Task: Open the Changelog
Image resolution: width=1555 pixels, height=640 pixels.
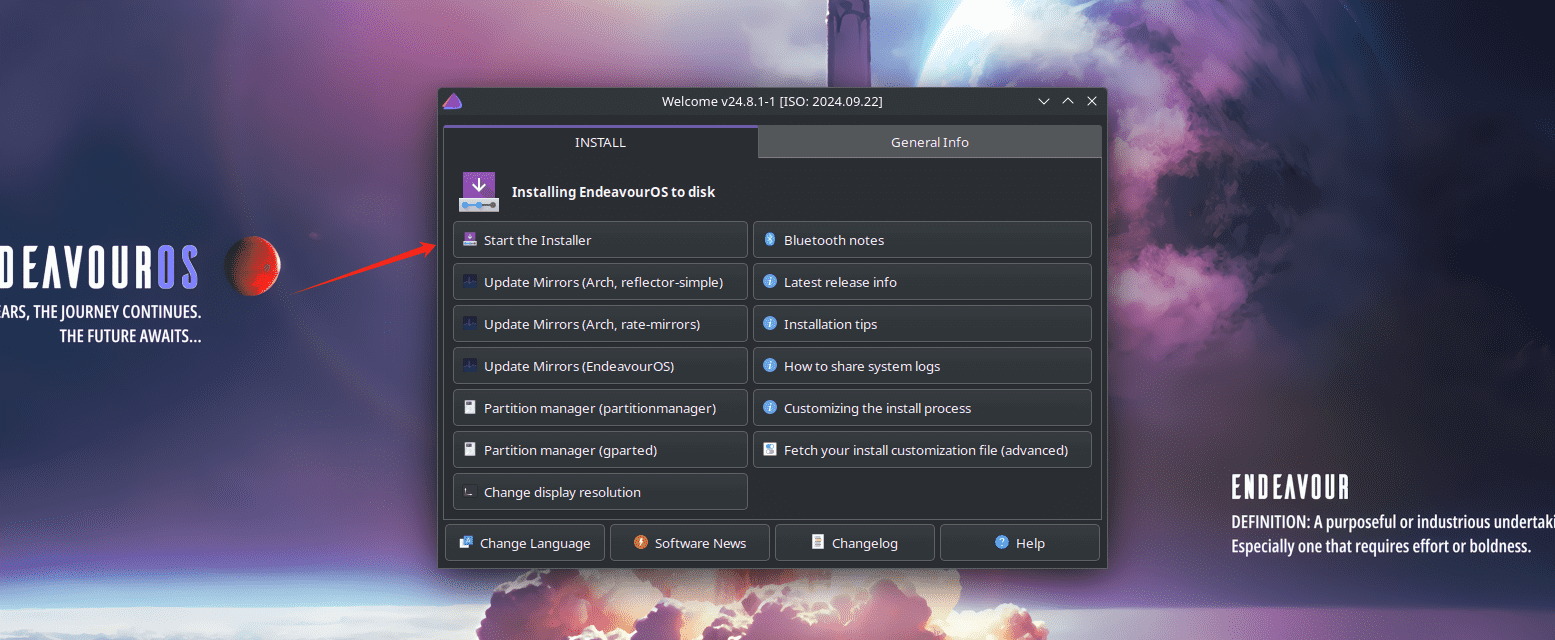Action: (x=855, y=543)
